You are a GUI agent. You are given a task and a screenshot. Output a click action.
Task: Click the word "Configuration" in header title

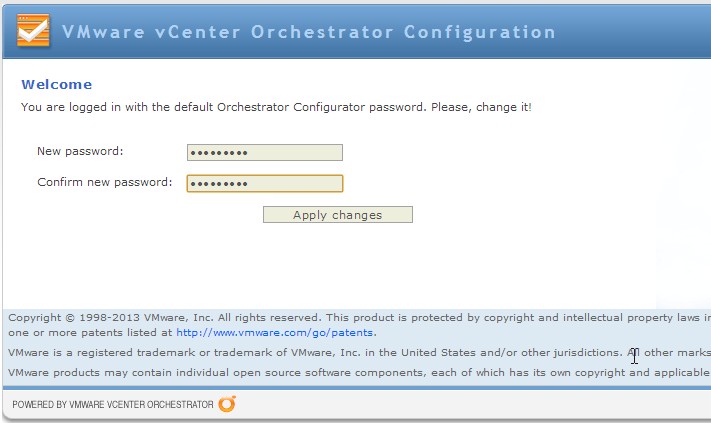pos(480,32)
